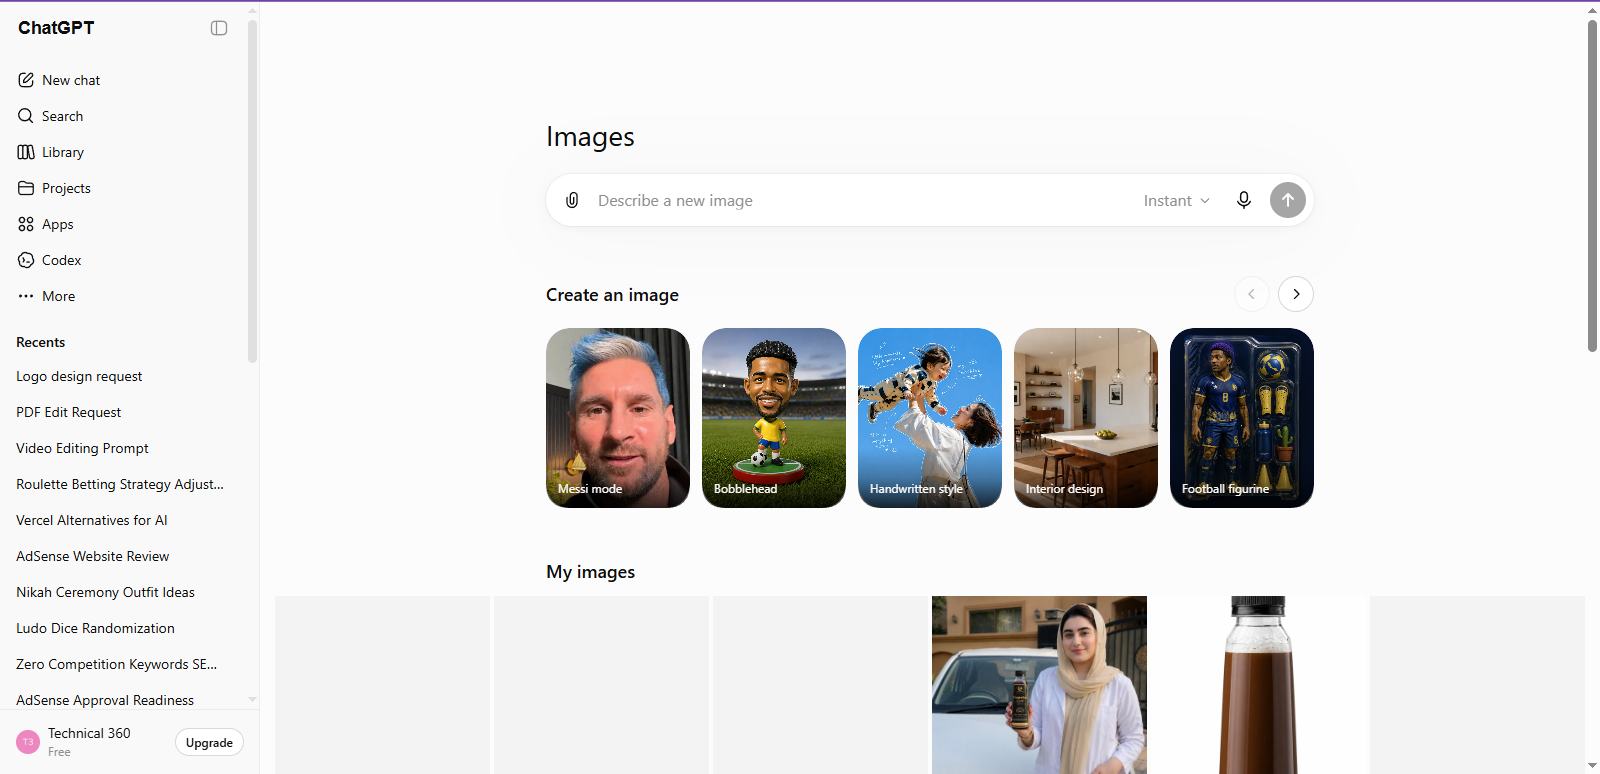
Task: Focus the Describe a new image field
Action: tap(860, 200)
